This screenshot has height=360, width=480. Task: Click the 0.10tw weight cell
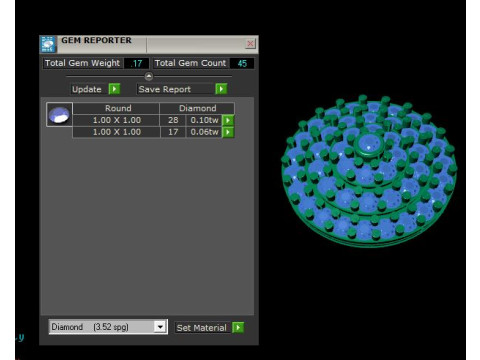coord(204,120)
